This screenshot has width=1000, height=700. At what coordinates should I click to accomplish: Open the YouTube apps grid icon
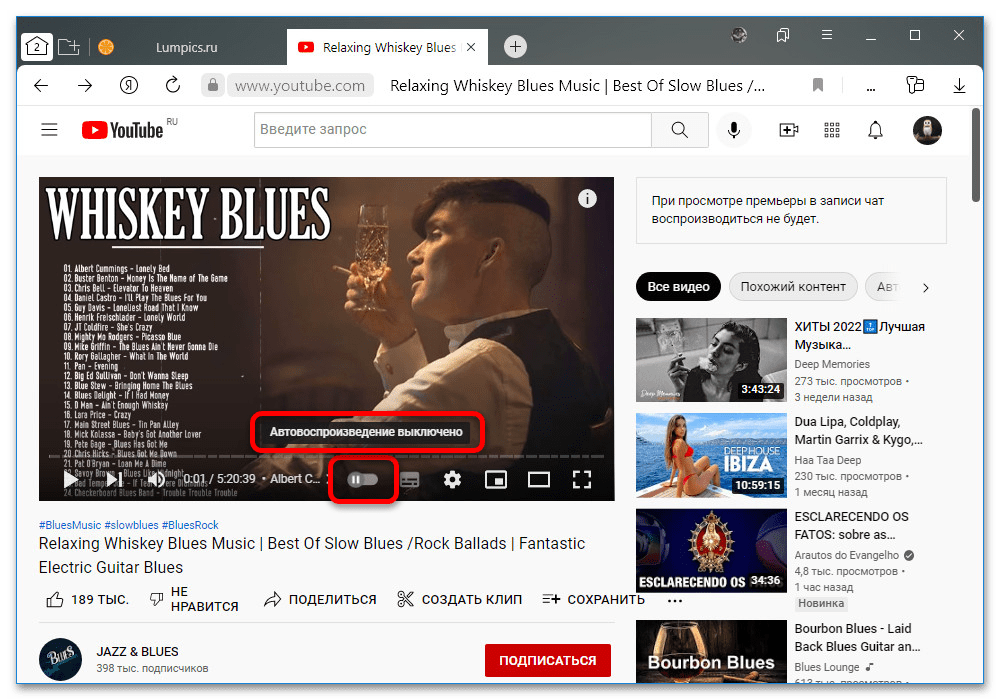click(831, 130)
